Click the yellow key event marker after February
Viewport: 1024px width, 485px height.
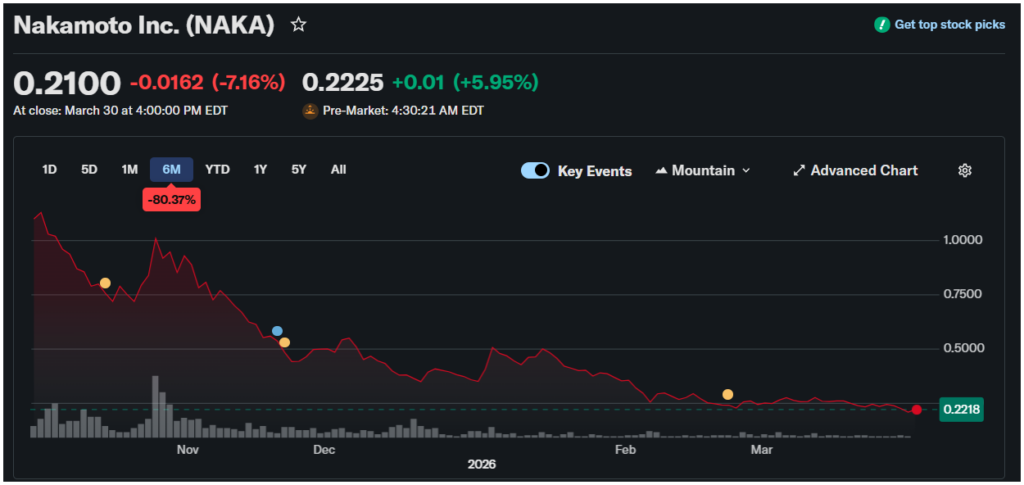coord(728,394)
